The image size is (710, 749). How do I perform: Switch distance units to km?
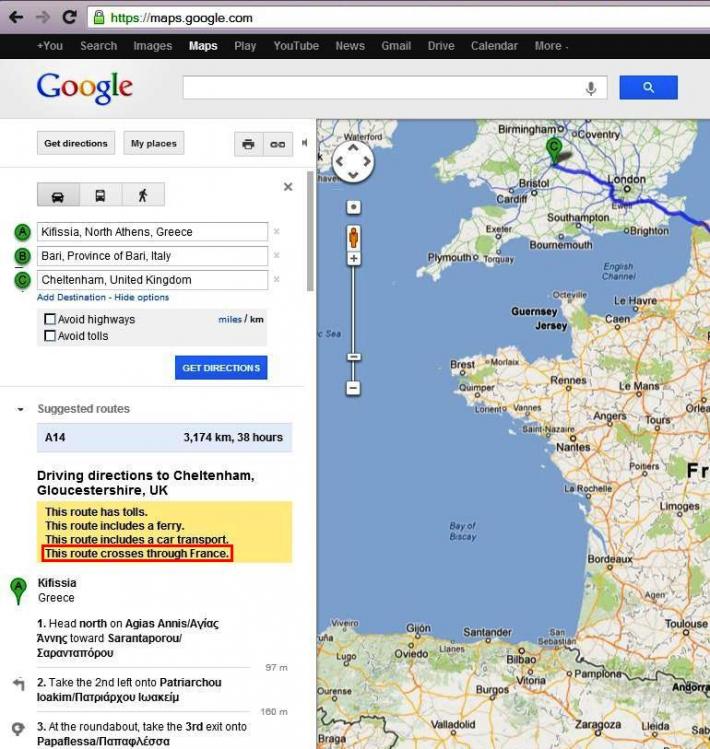257,319
